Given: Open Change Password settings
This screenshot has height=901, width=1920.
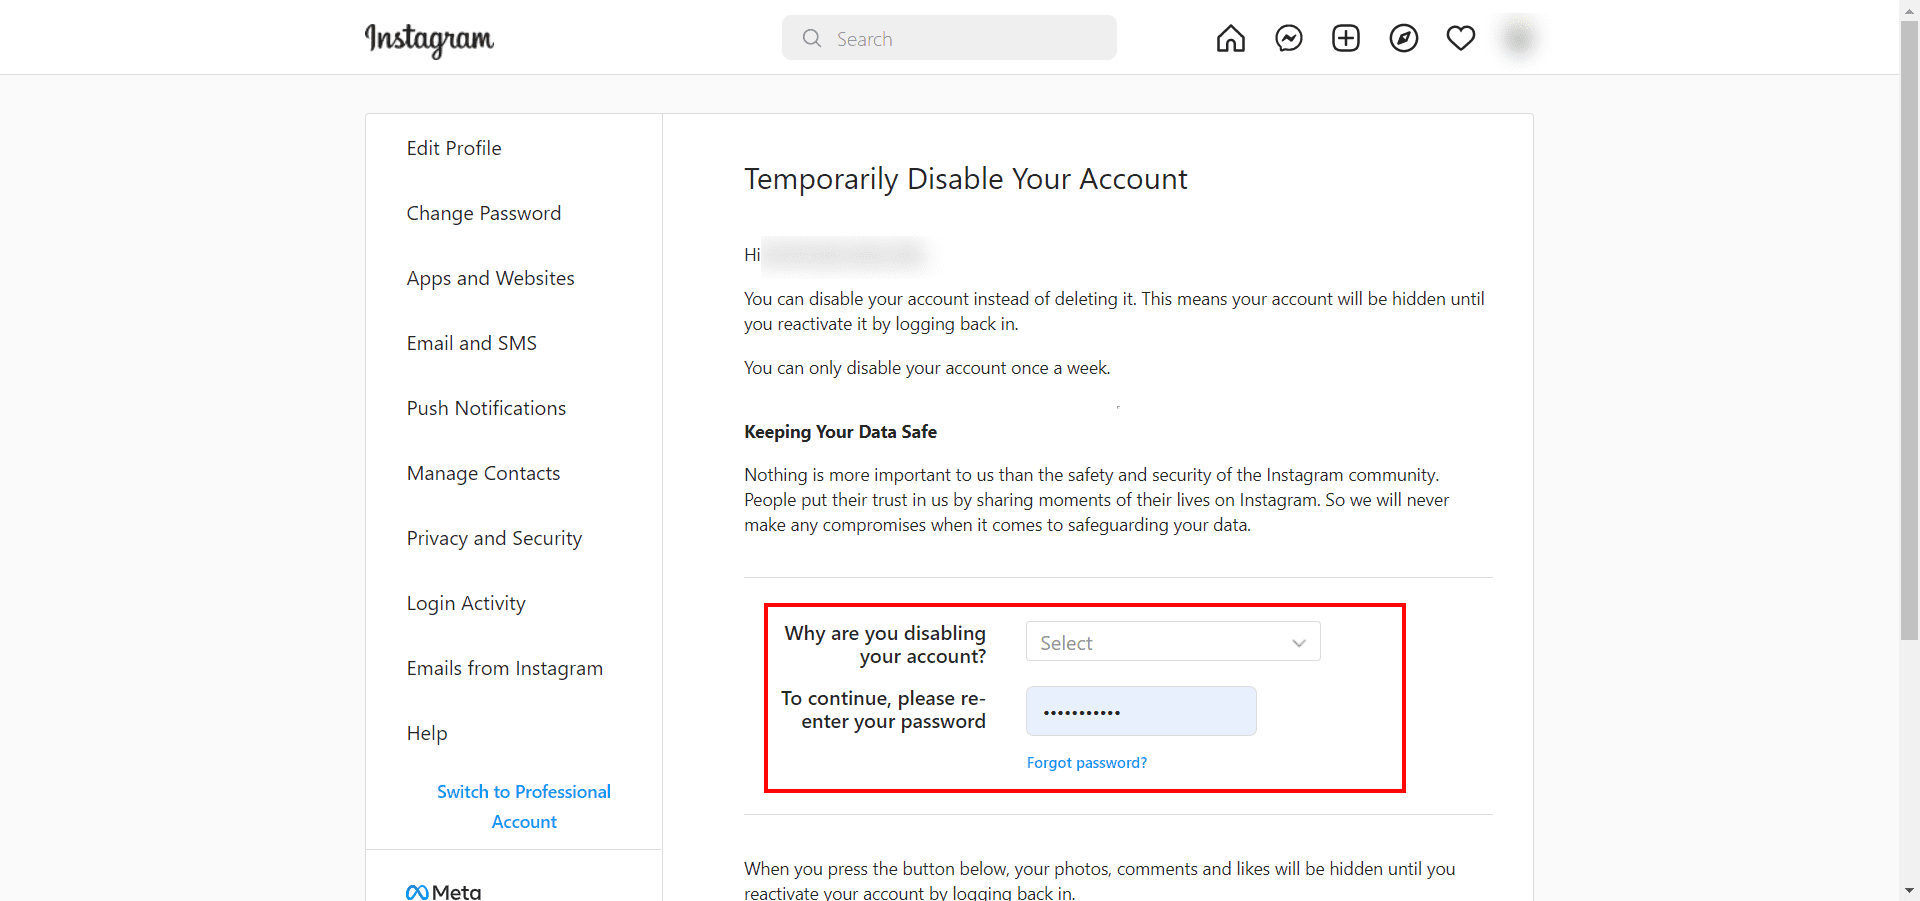Looking at the screenshot, I should 483,213.
